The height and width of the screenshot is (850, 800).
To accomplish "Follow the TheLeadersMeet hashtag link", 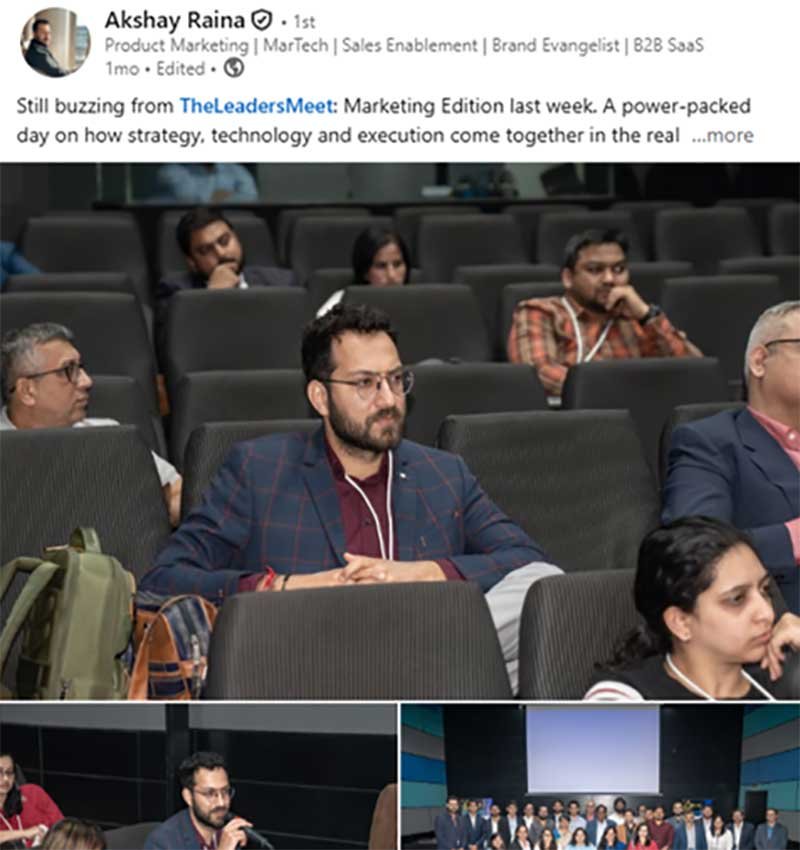I will [257, 106].
